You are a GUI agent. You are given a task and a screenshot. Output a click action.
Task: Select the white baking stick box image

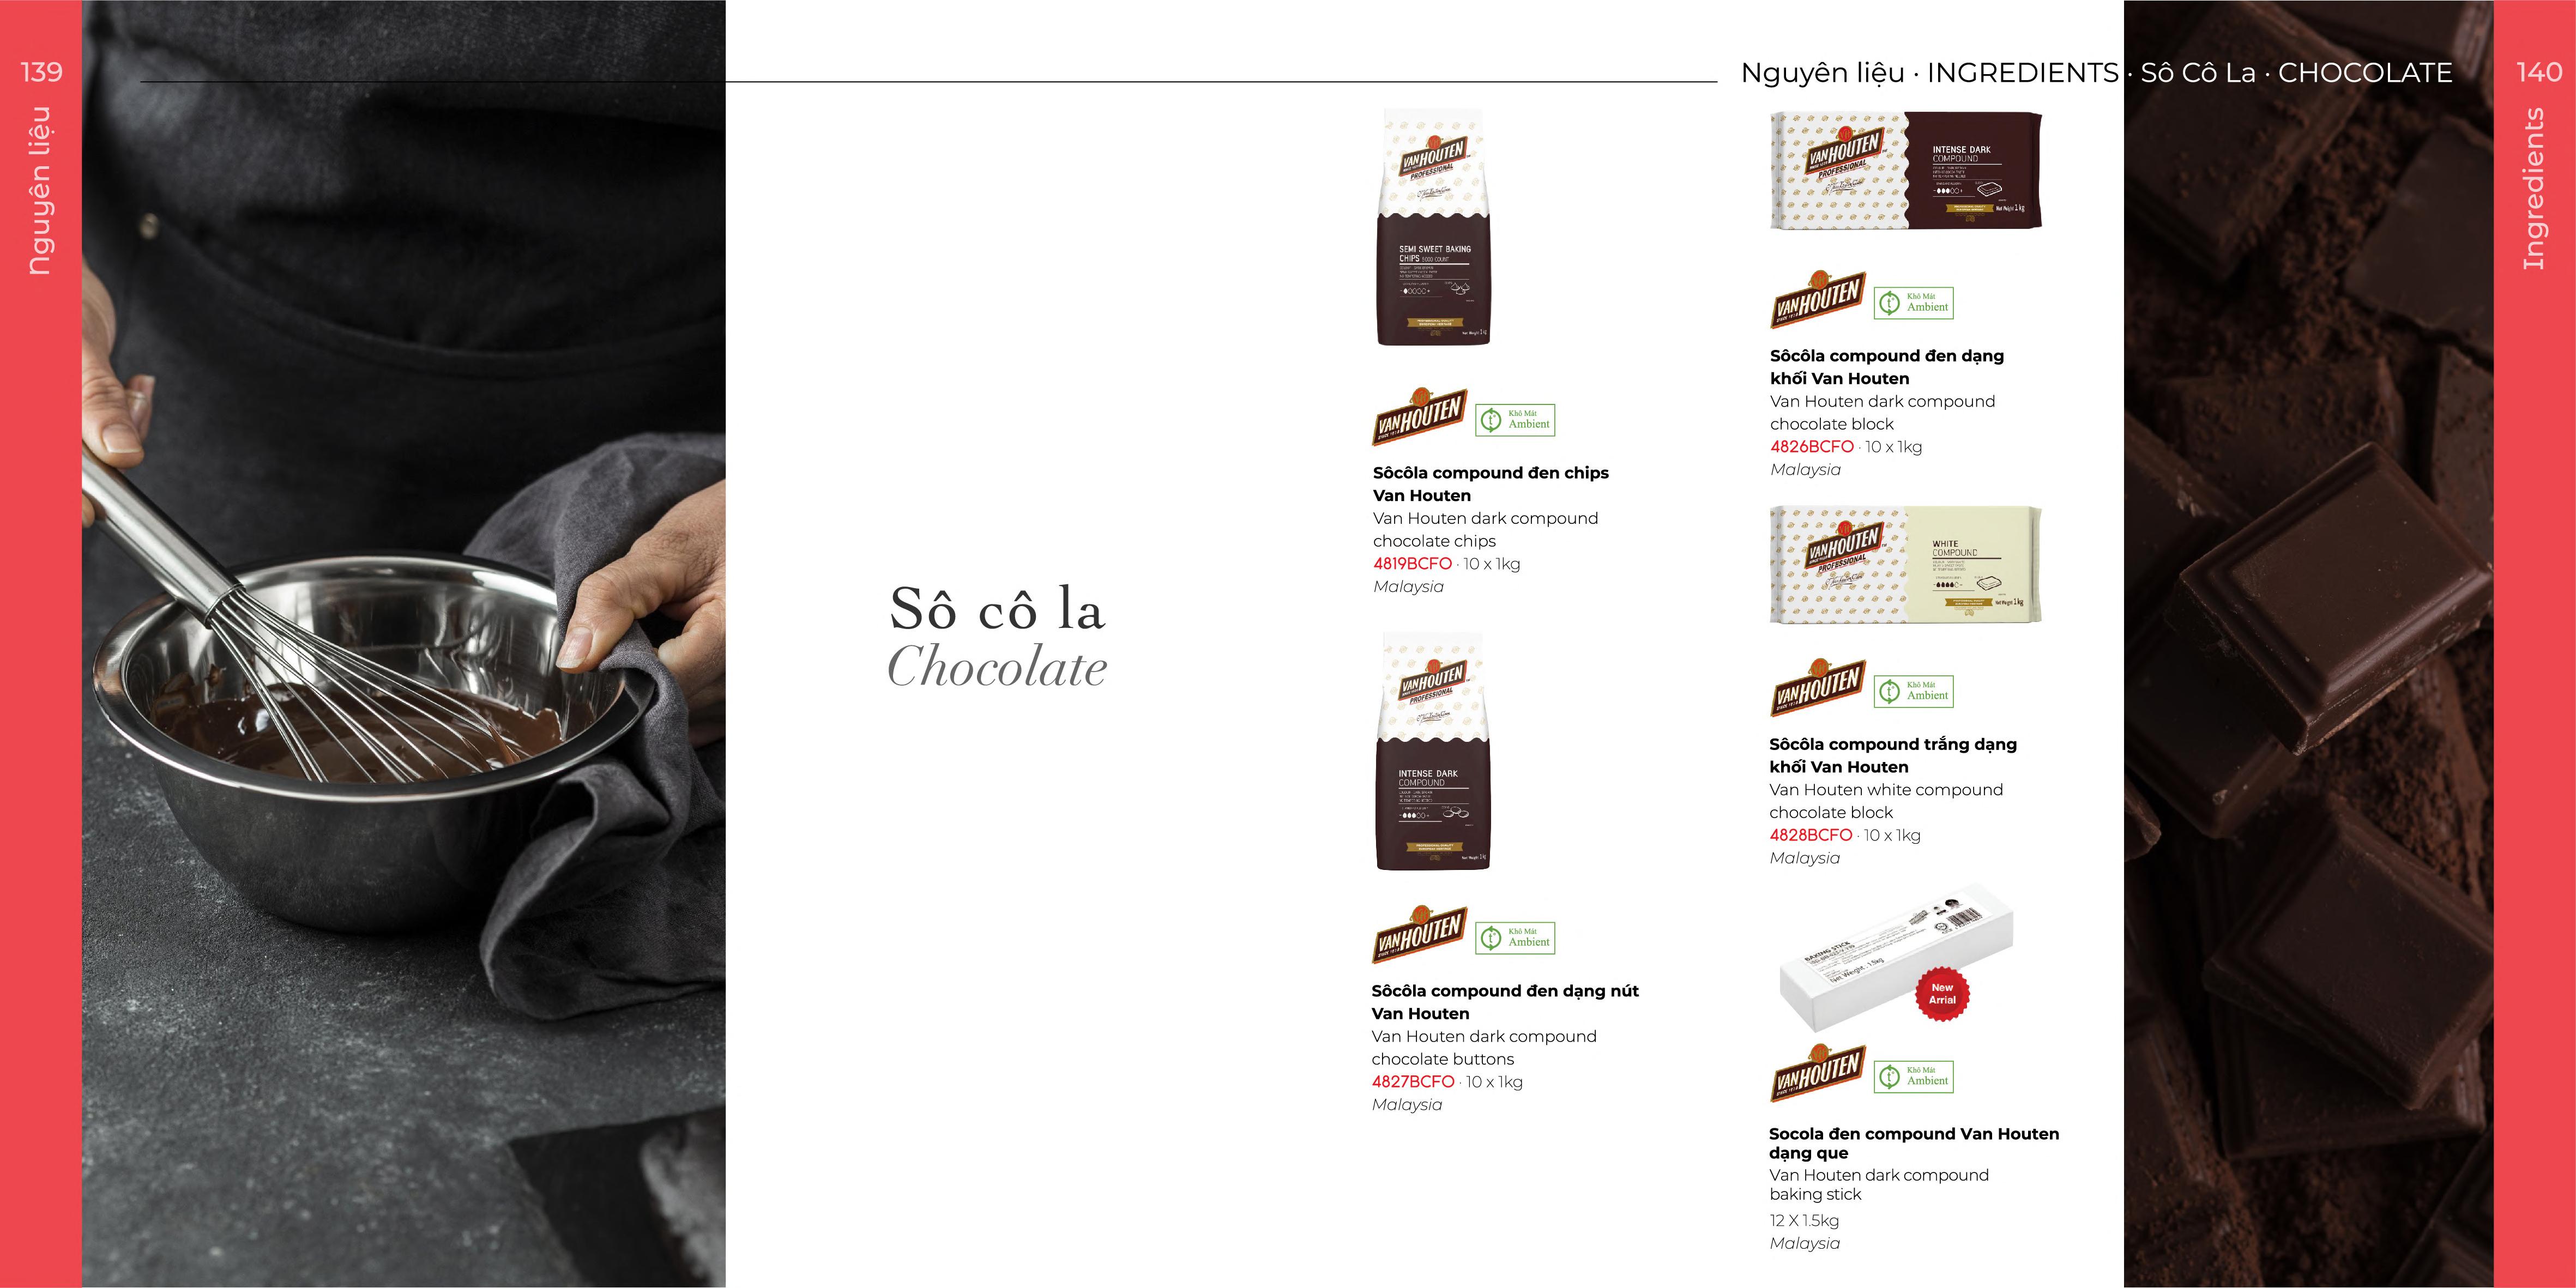click(x=1896, y=958)
